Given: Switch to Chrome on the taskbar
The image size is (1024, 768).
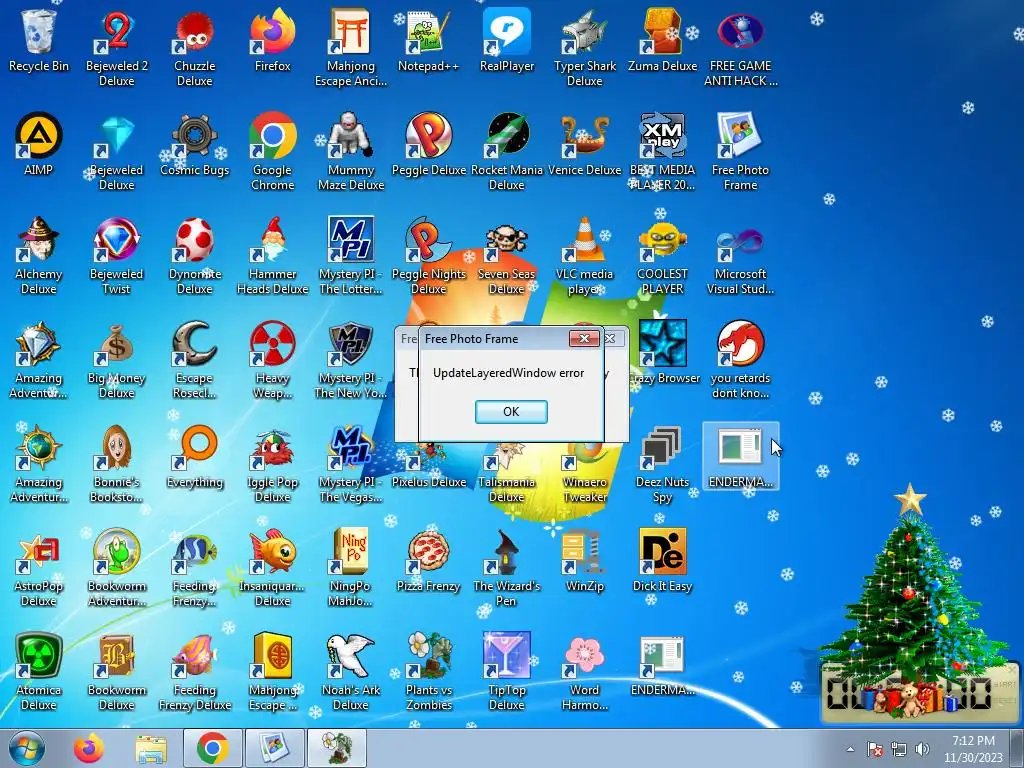Looking at the screenshot, I should click(x=212, y=748).
